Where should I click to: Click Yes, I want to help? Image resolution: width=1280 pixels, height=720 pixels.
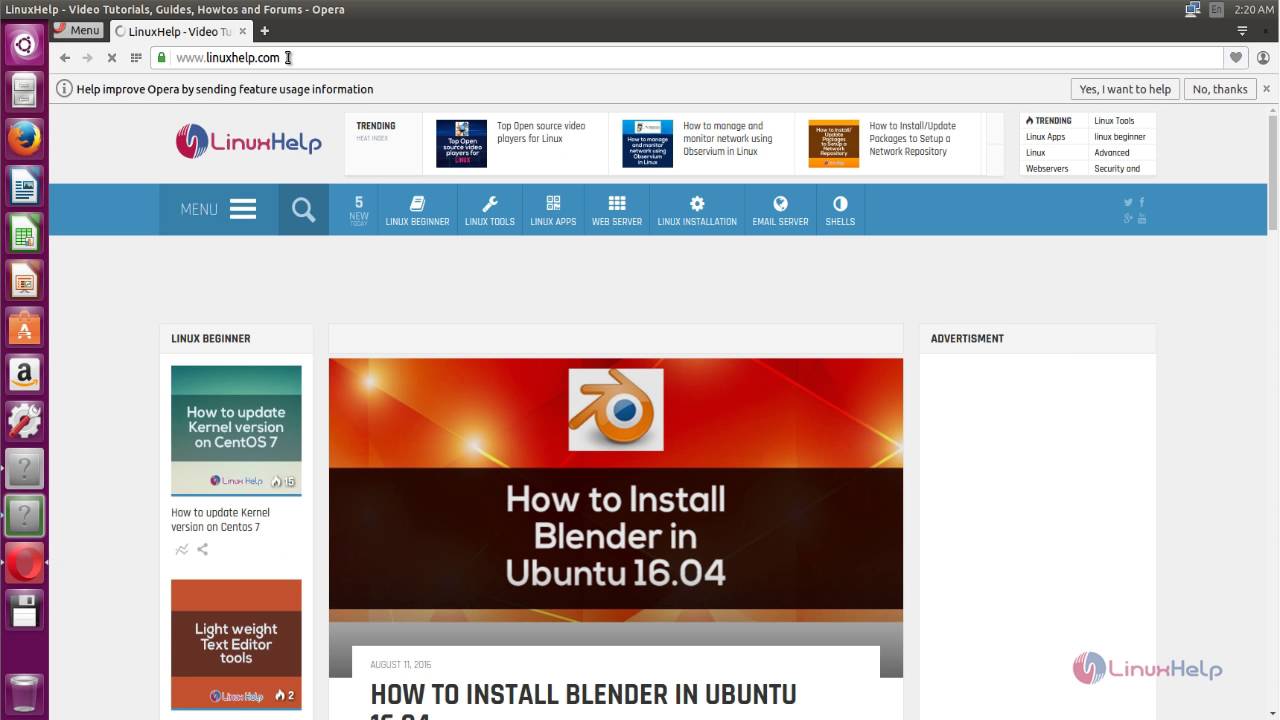(x=1125, y=89)
